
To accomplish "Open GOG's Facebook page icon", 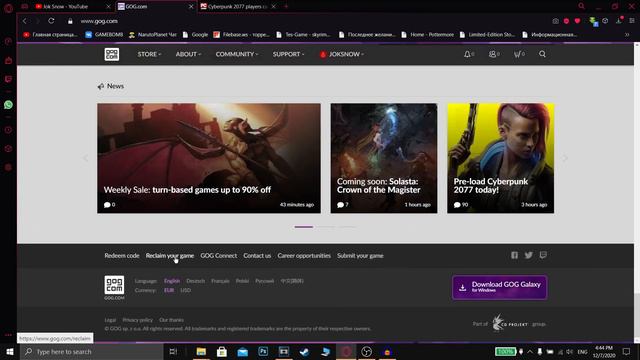I will pyautogui.click(x=514, y=255).
